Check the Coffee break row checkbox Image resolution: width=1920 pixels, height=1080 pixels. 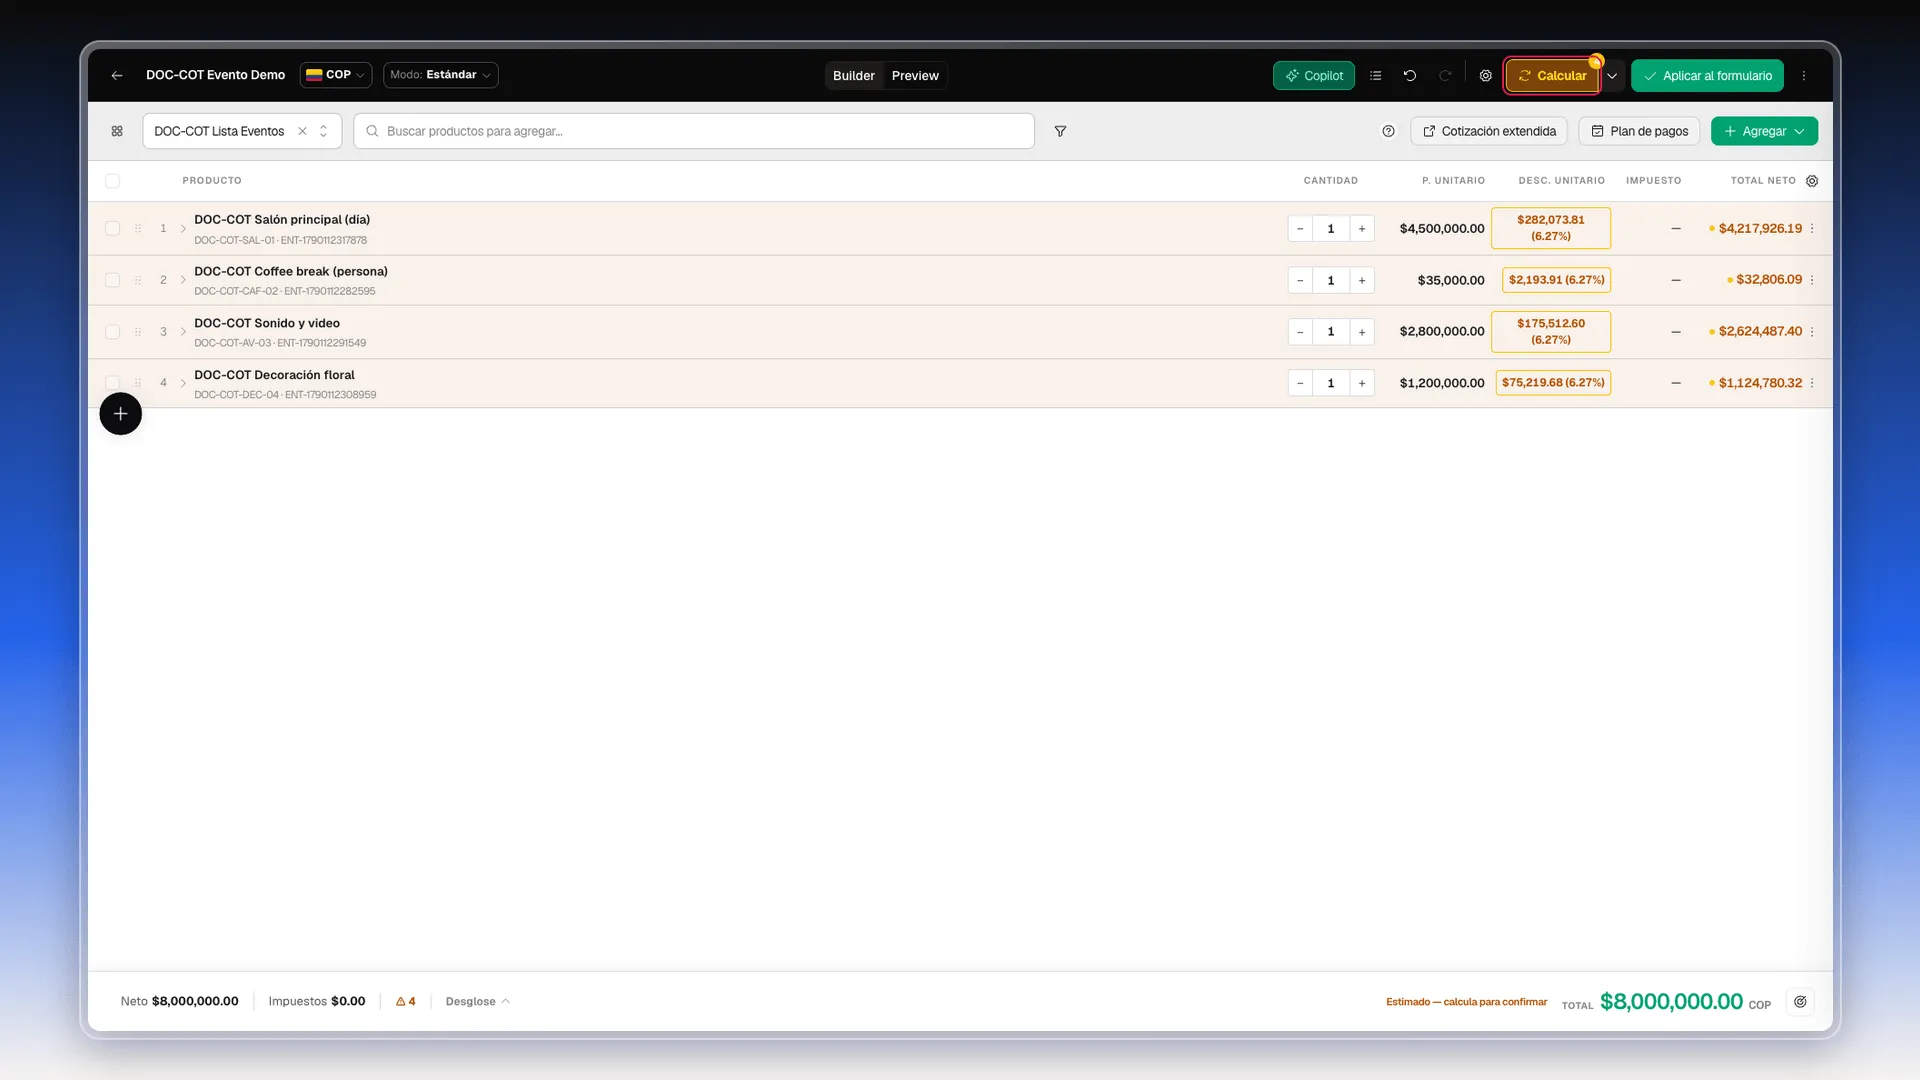point(112,280)
